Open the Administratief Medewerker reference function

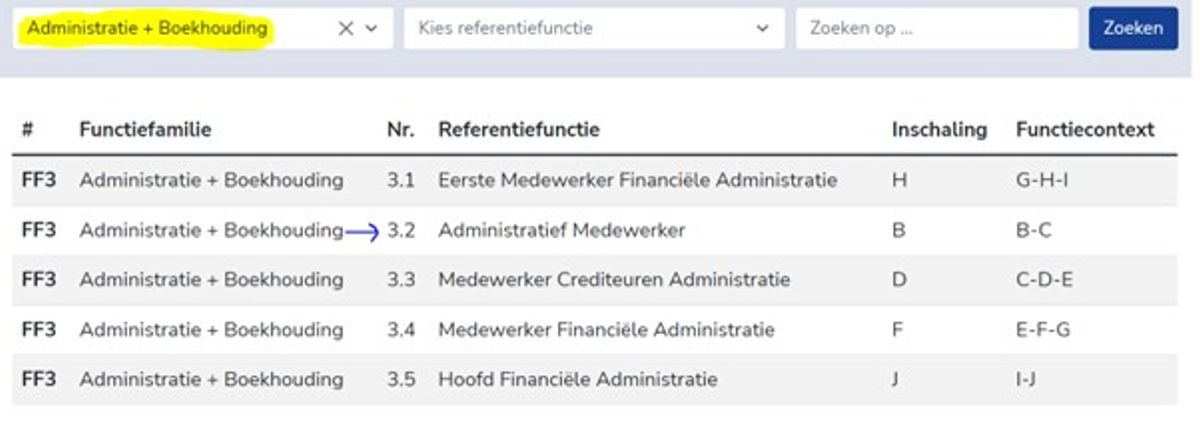tap(561, 231)
